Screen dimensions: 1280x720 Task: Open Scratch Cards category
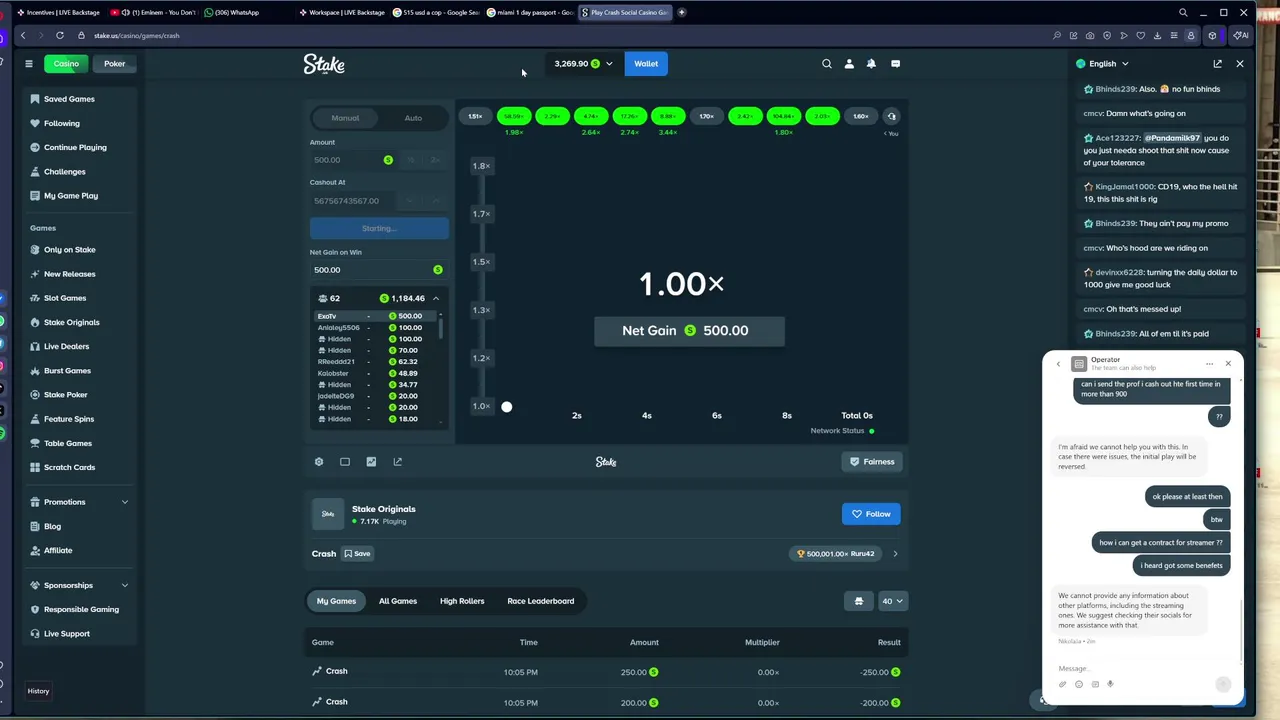pyautogui.click(x=69, y=467)
